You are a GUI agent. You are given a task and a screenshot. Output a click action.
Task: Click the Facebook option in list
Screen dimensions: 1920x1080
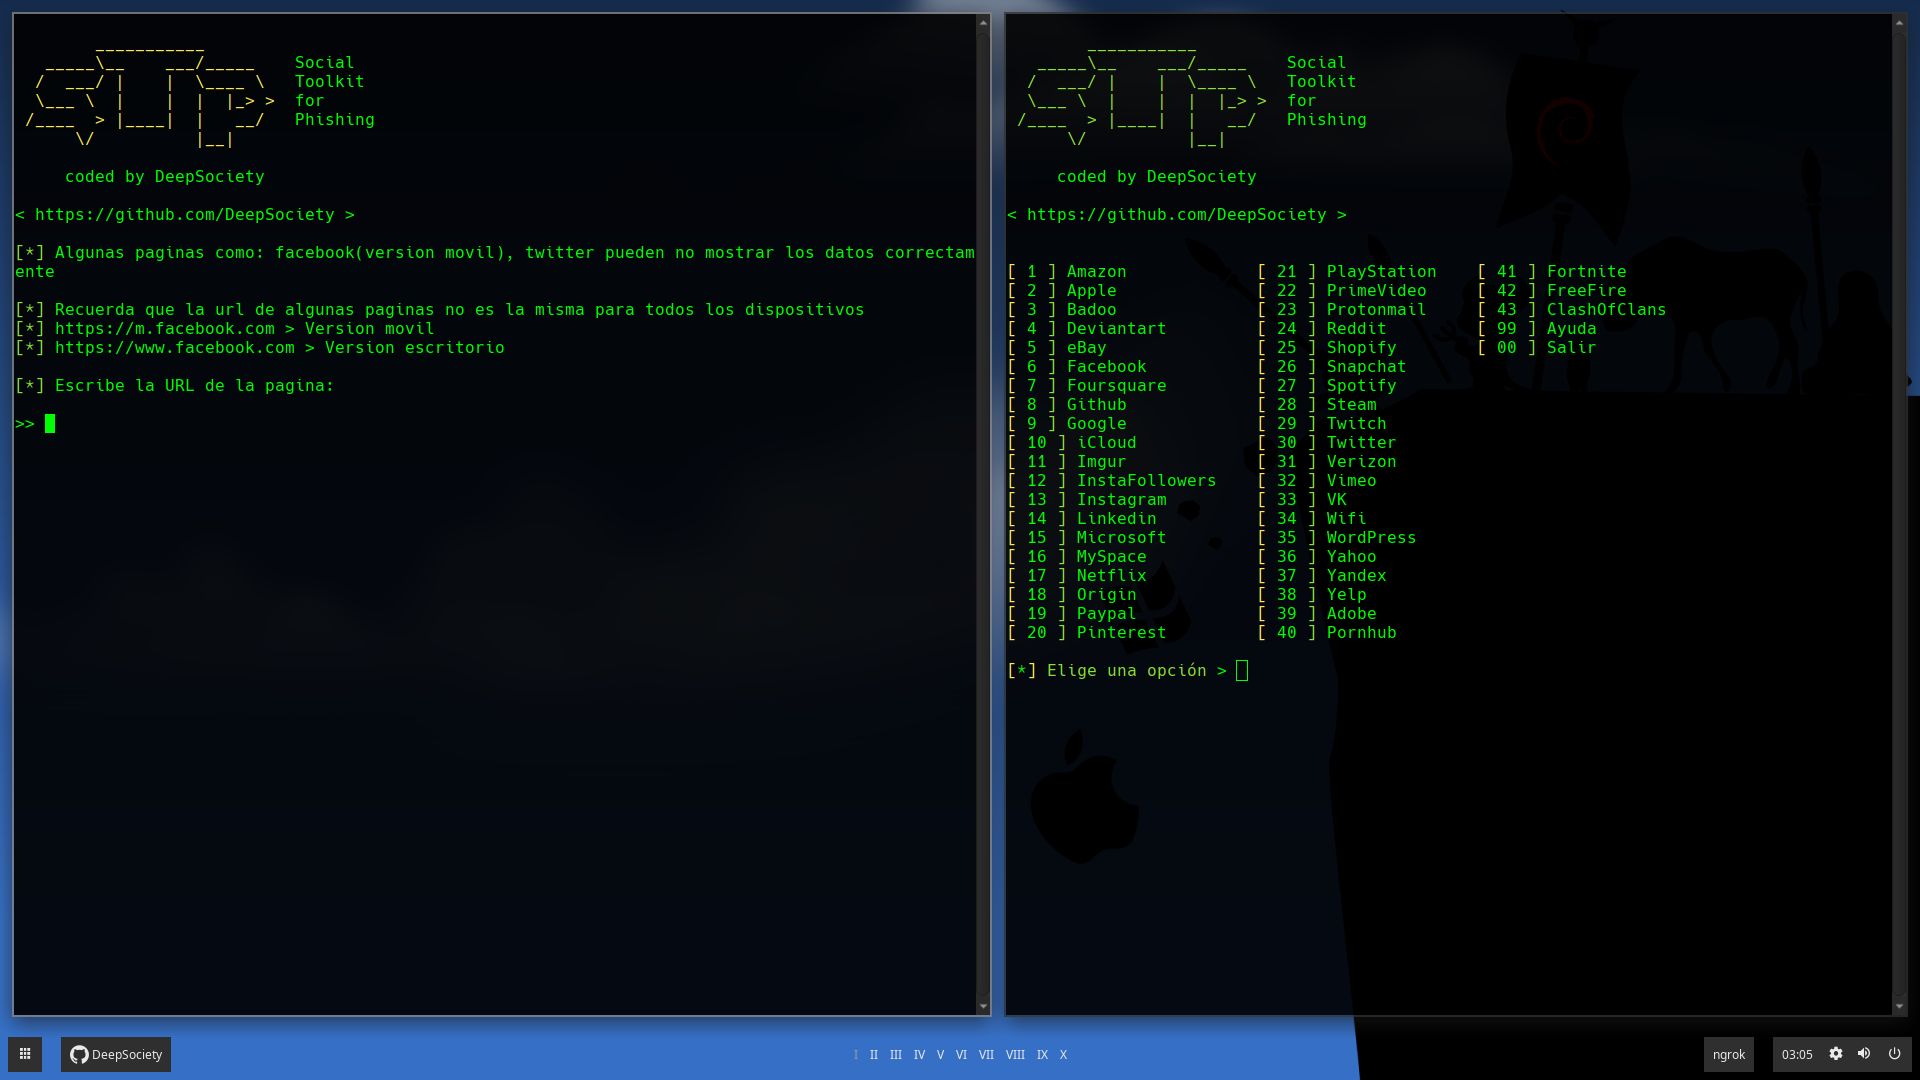(x=1106, y=367)
